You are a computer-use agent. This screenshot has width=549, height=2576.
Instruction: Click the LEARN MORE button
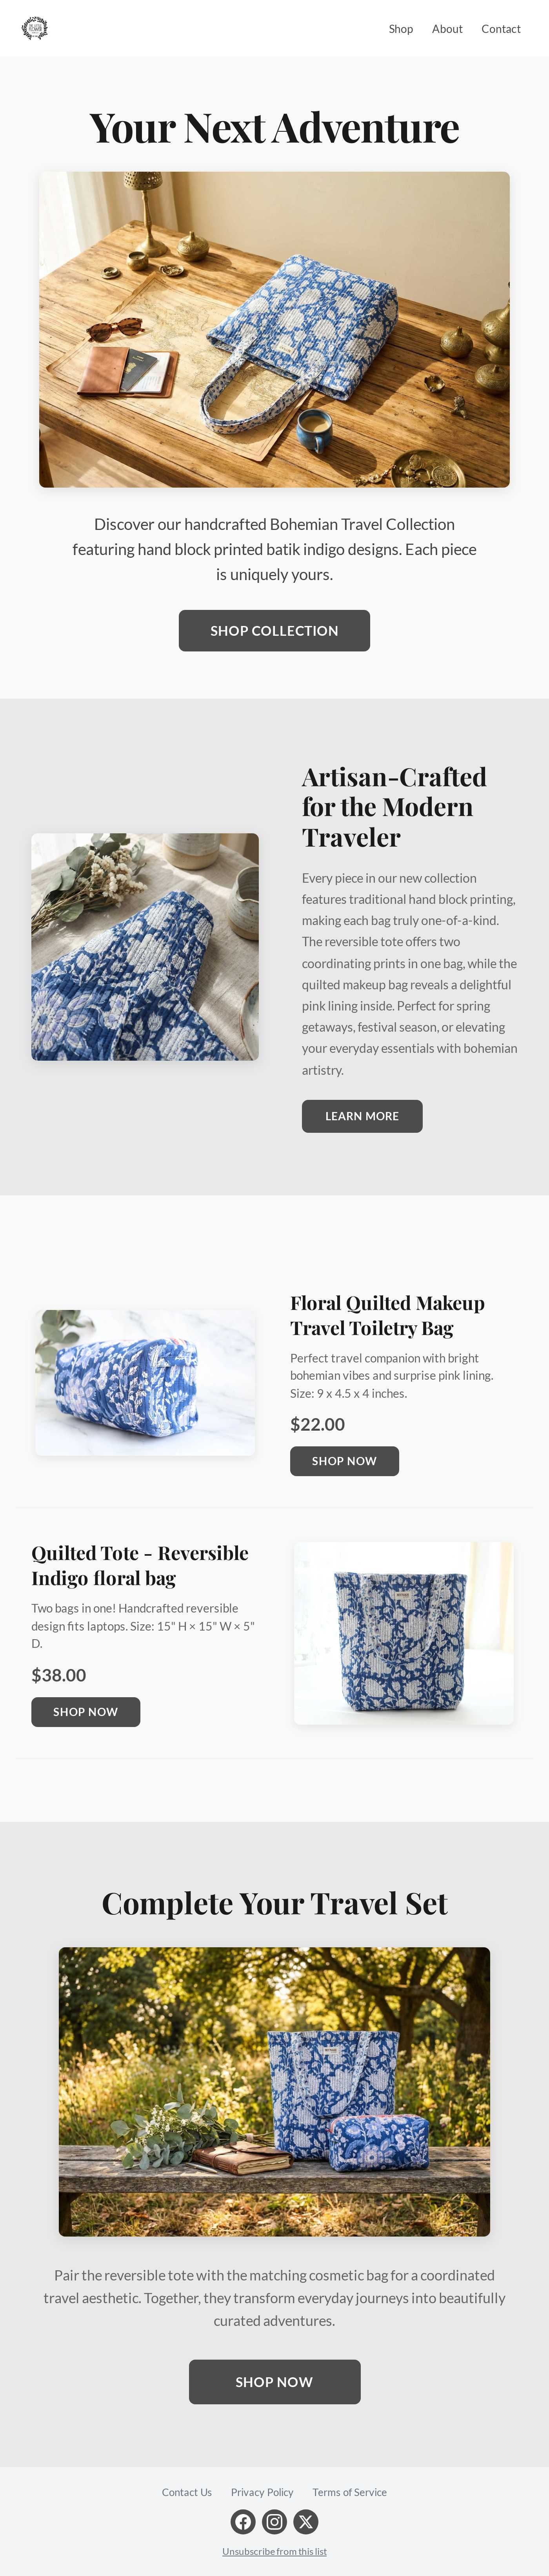362,1116
